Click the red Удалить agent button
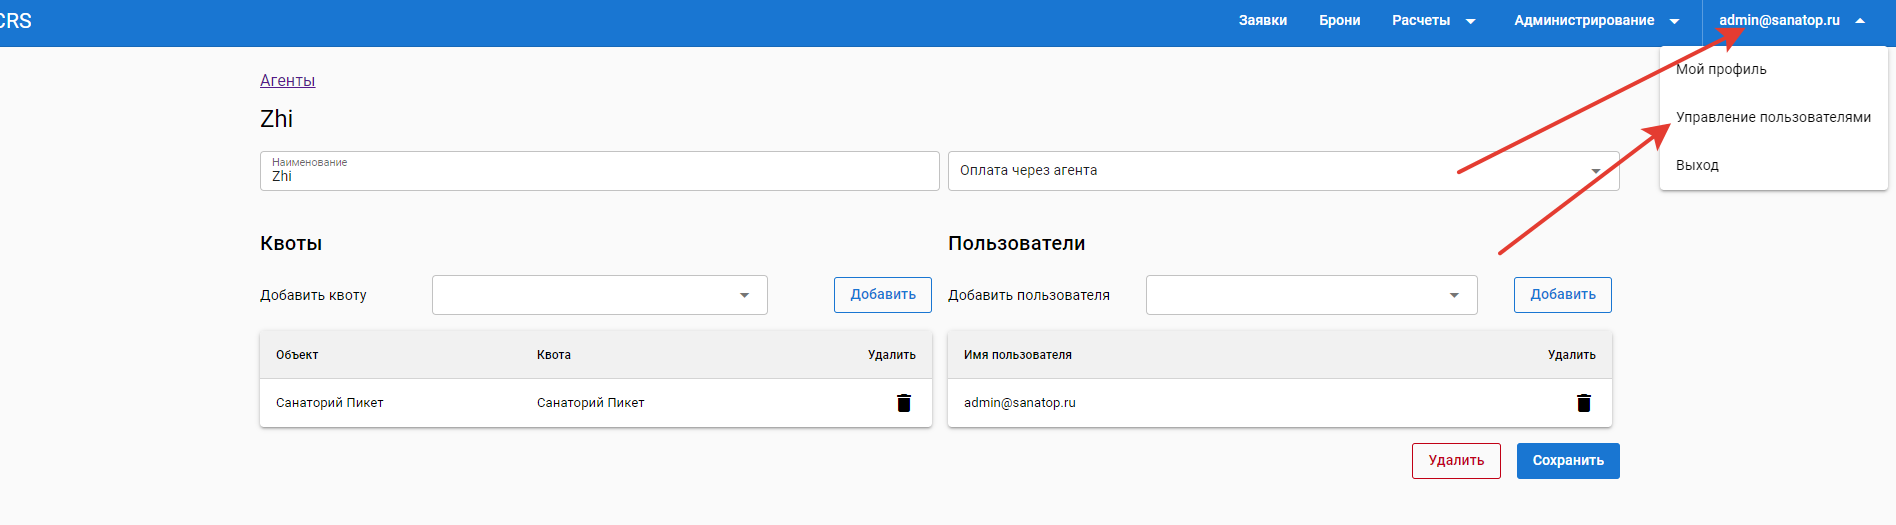The width and height of the screenshot is (1896, 525). click(1455, 461)
